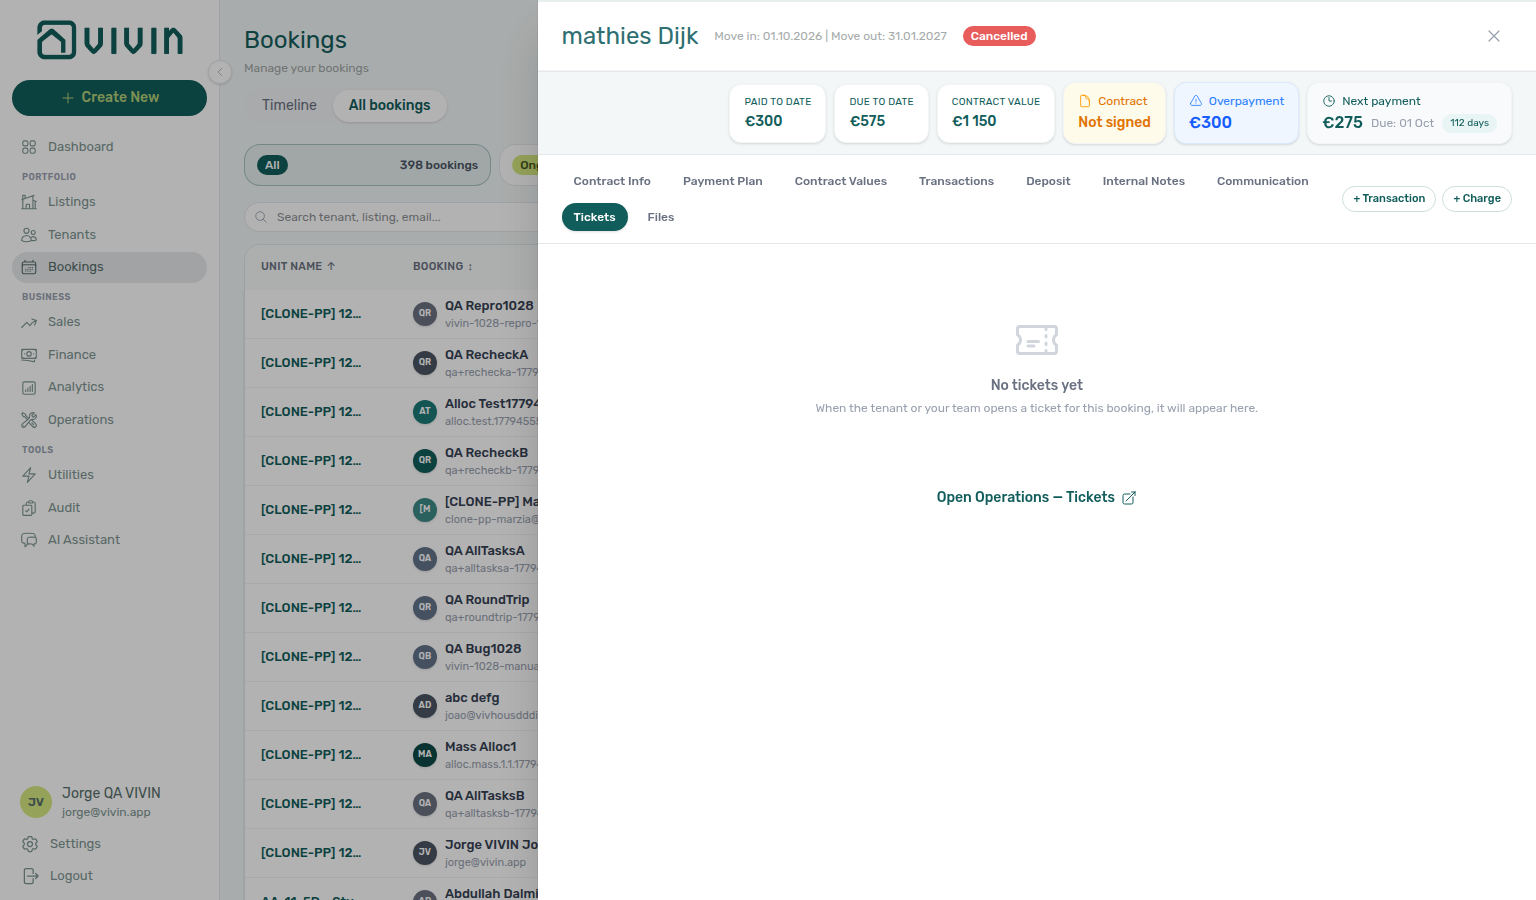The image size is (1536, 900).
Task: Open the abc defg booking row
Action: click(x=391, y=706)
